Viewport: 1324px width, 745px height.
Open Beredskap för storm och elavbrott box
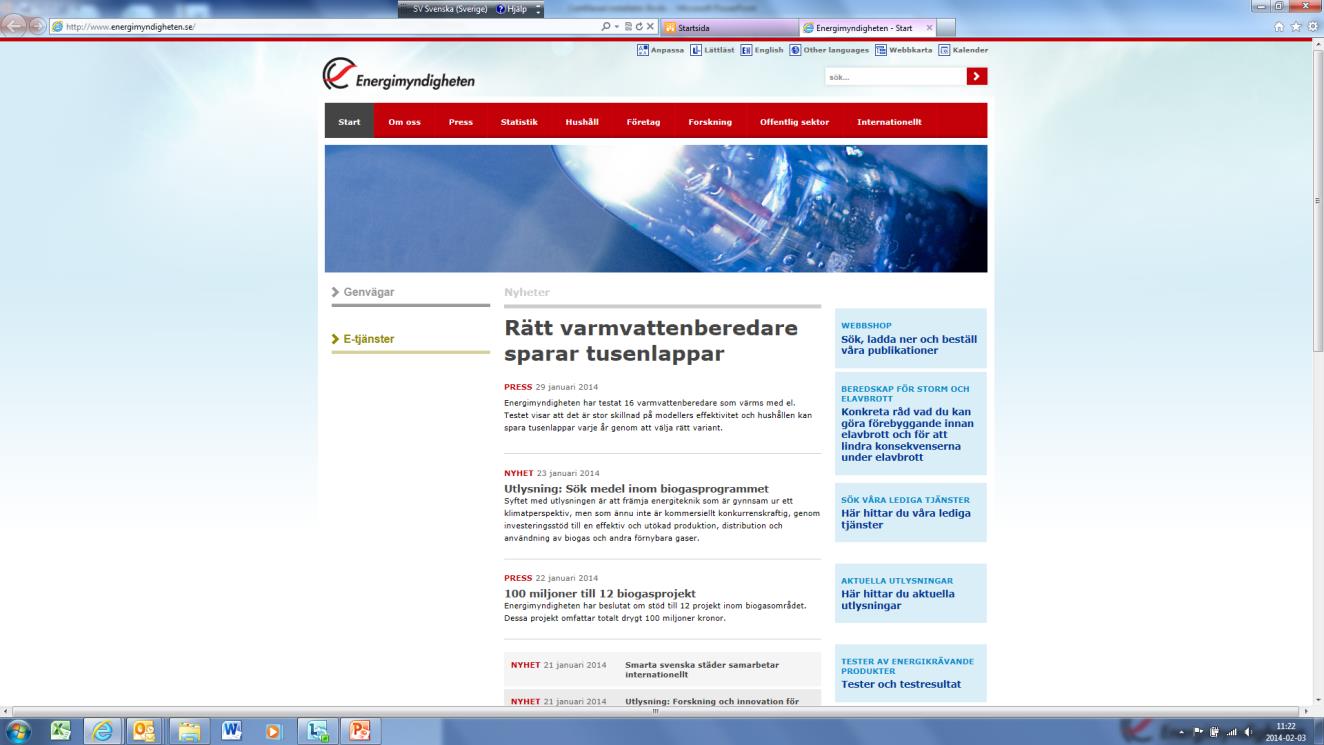(x=910, y=424)
